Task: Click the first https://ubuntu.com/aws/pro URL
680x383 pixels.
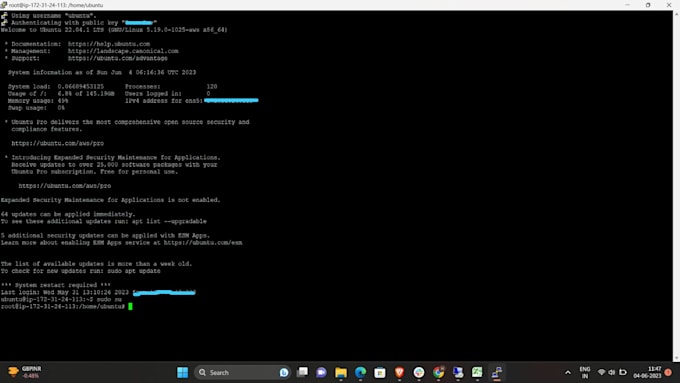Action: [58, 143]
